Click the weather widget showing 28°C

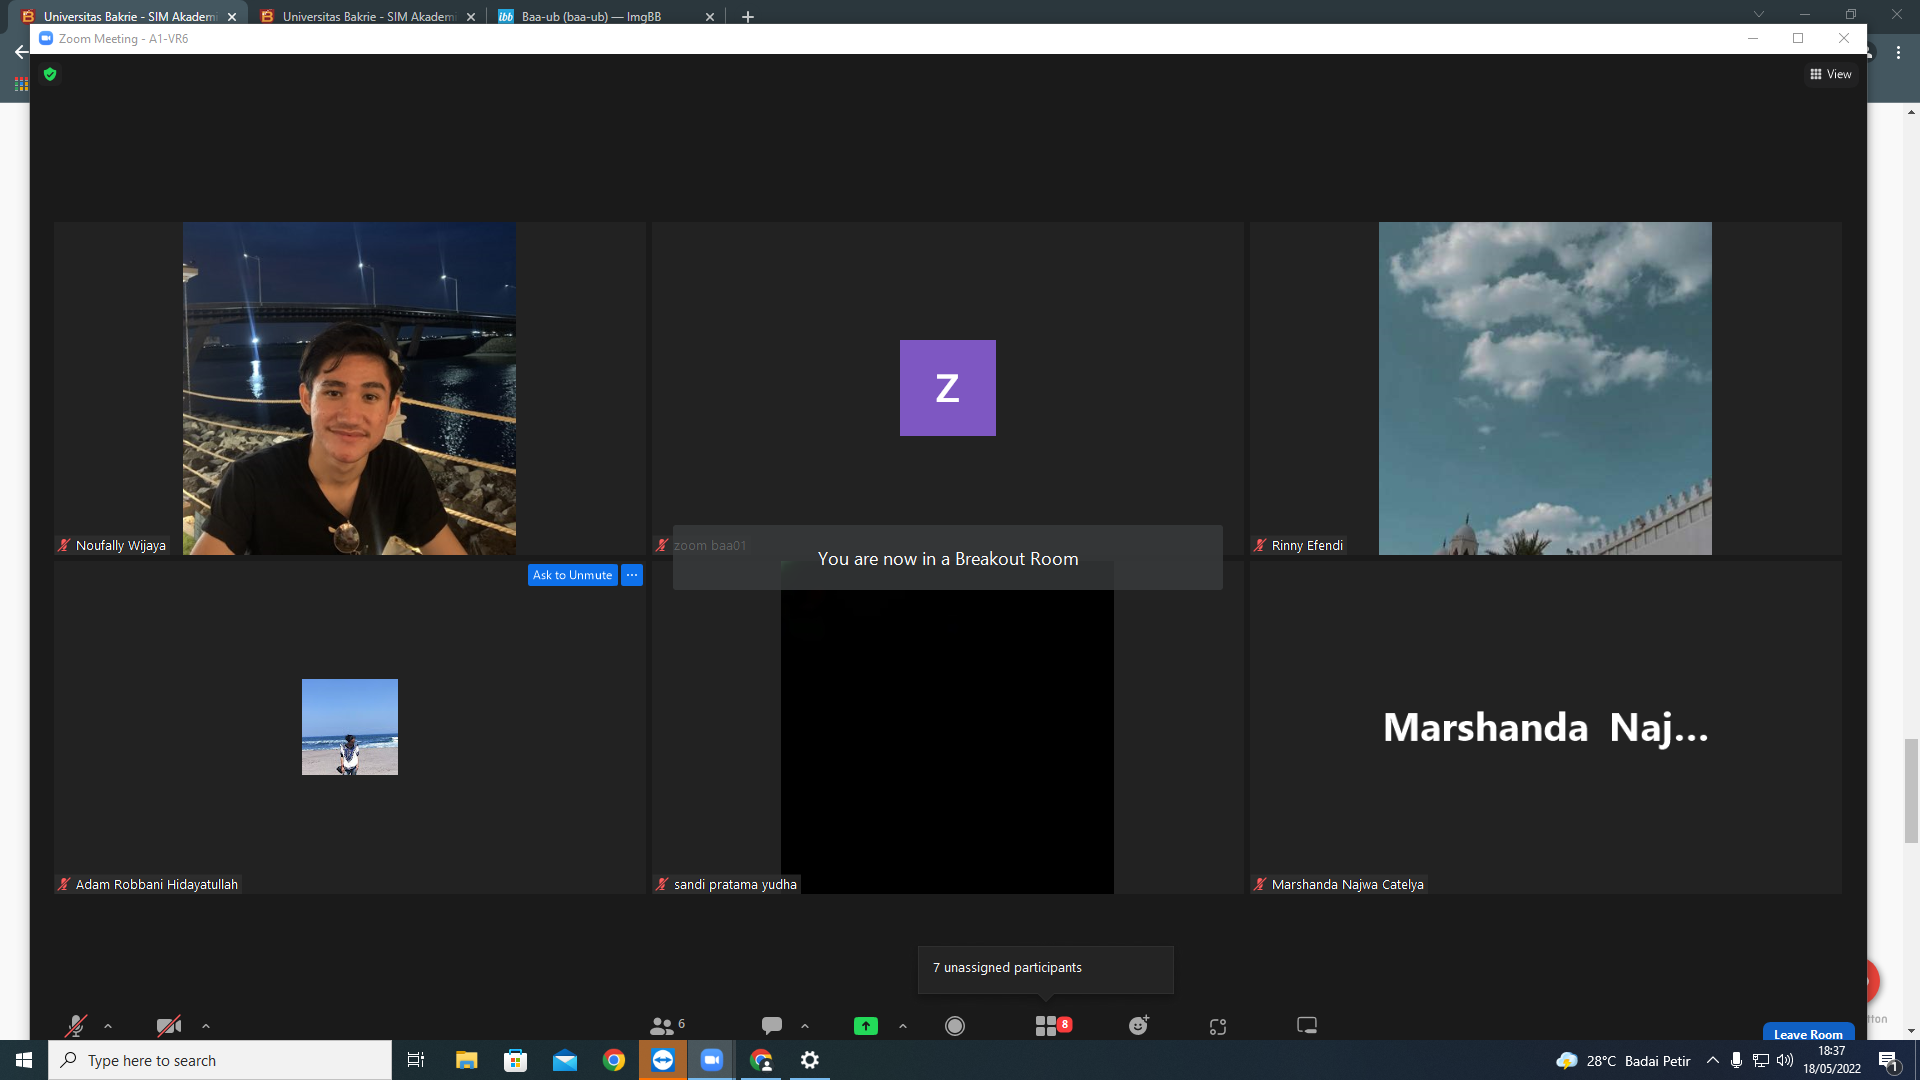click(1623, 1061)
